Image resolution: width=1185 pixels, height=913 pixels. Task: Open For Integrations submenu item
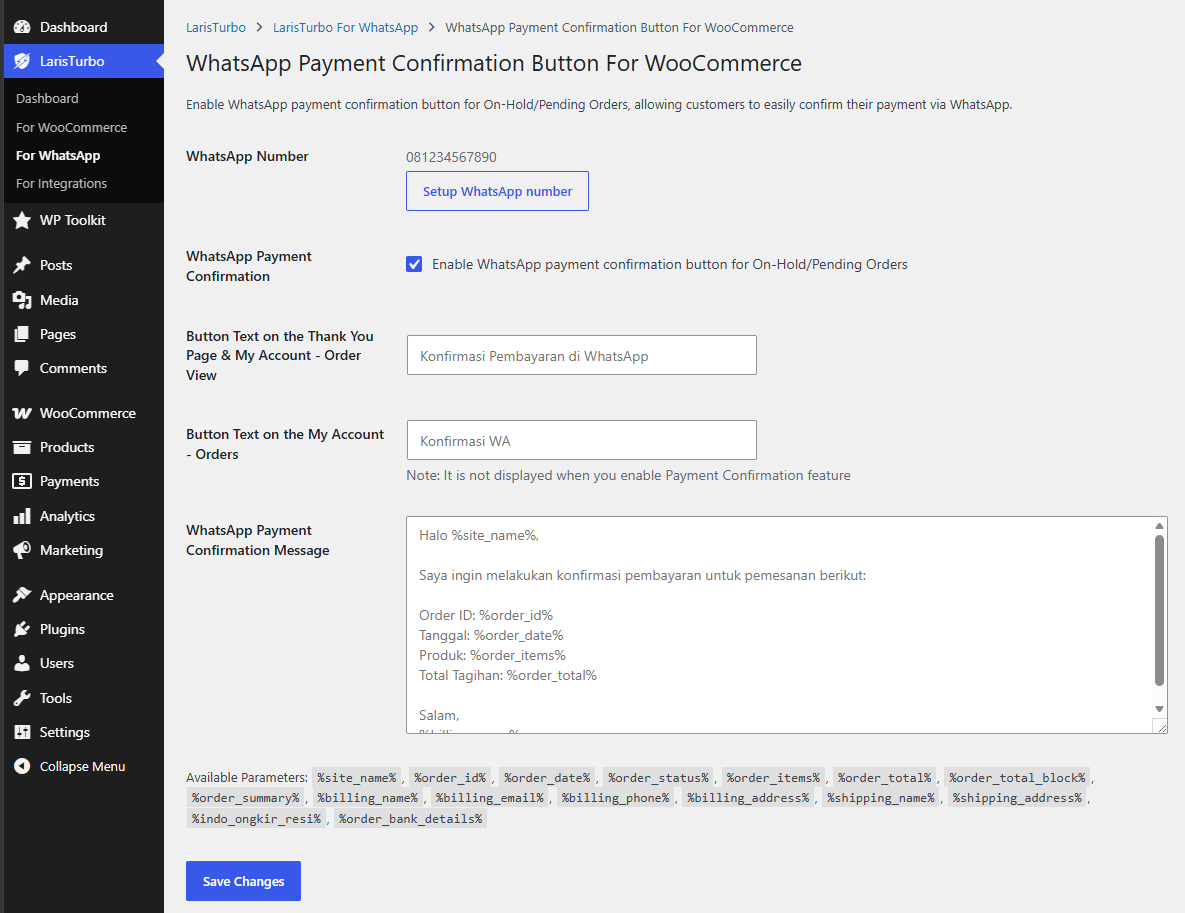61,184
